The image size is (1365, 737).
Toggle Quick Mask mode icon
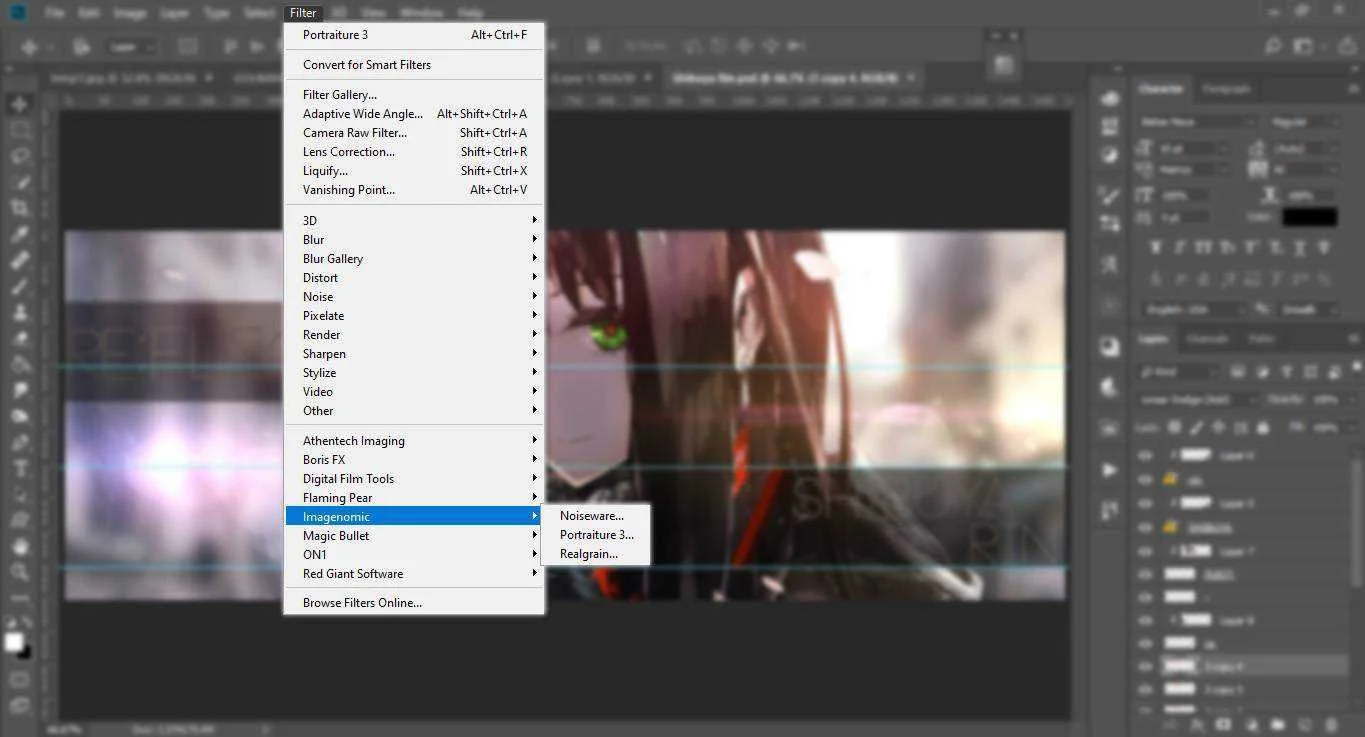(x=19, y=680)
